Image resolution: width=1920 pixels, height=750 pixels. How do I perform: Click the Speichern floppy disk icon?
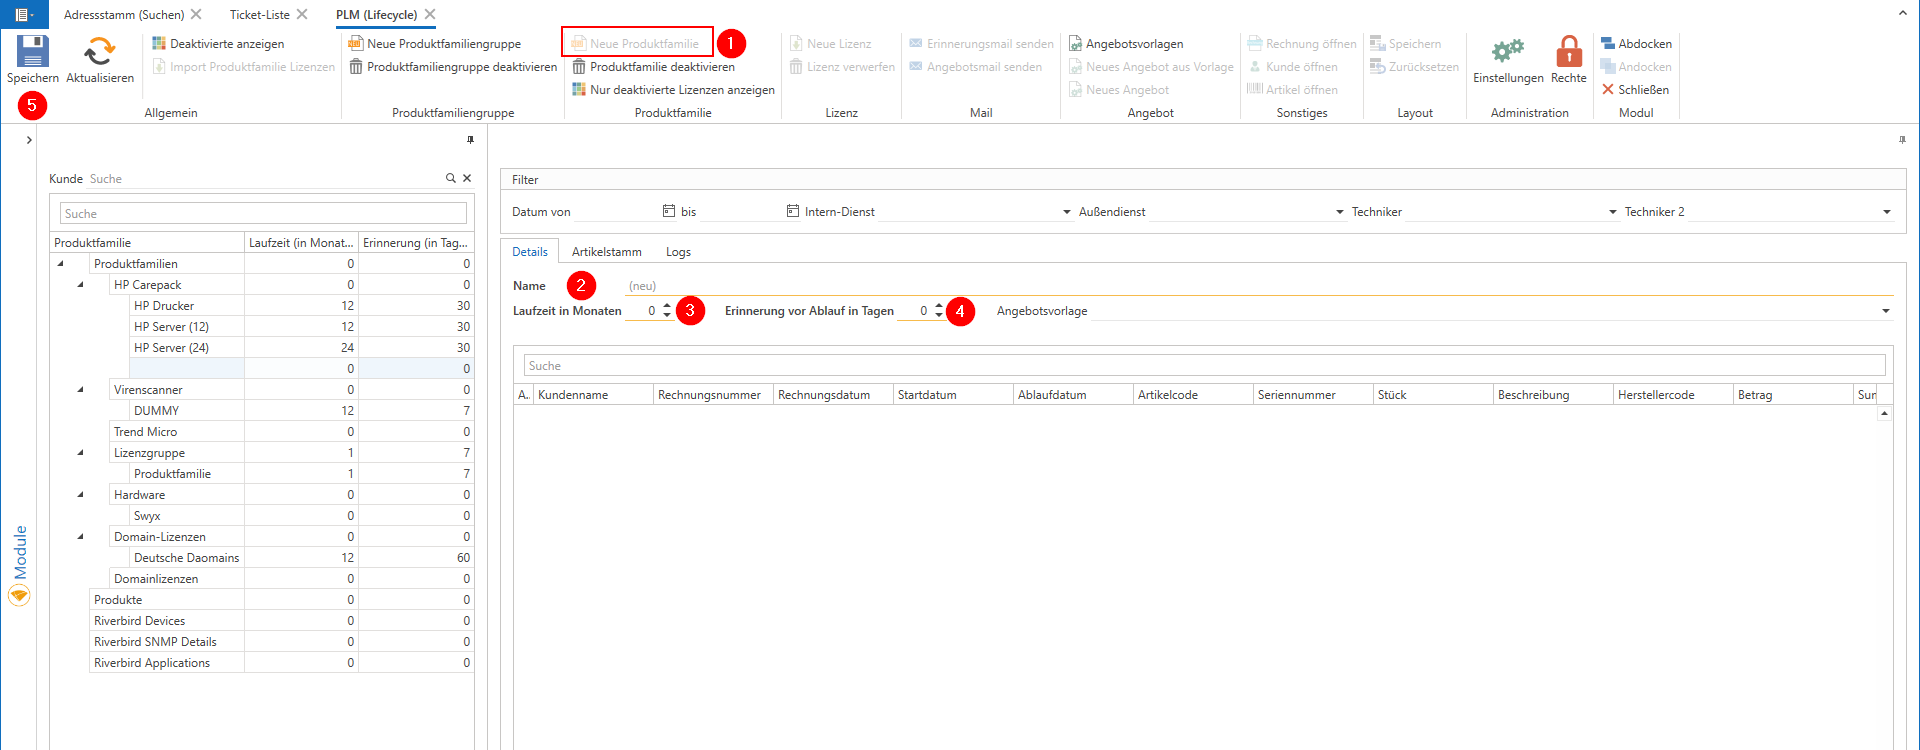(x=32, y=51)
